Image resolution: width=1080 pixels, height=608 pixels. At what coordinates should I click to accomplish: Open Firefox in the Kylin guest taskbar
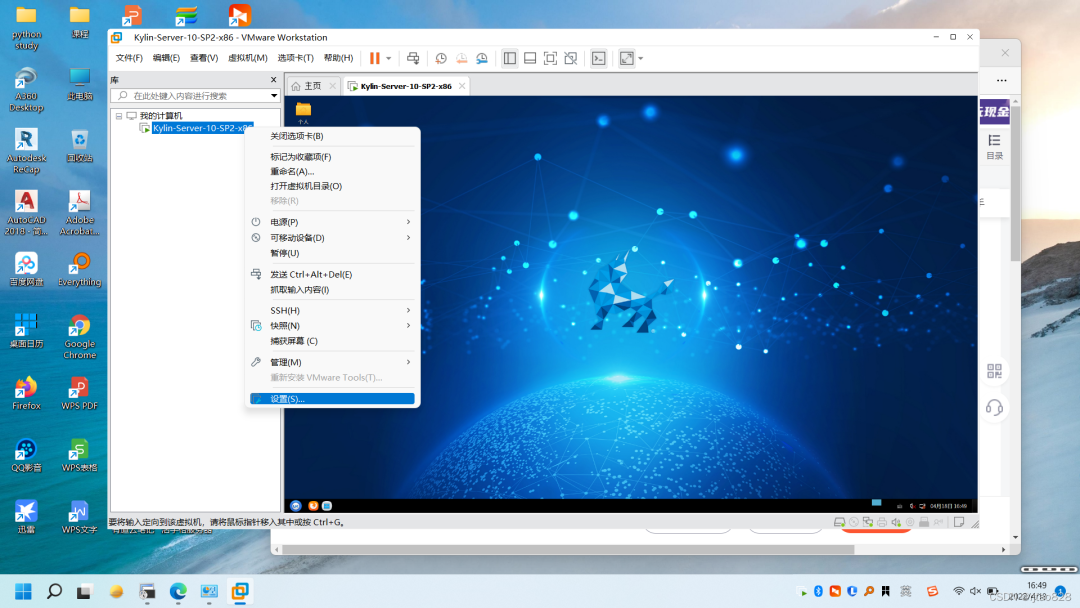click(313, 505)
